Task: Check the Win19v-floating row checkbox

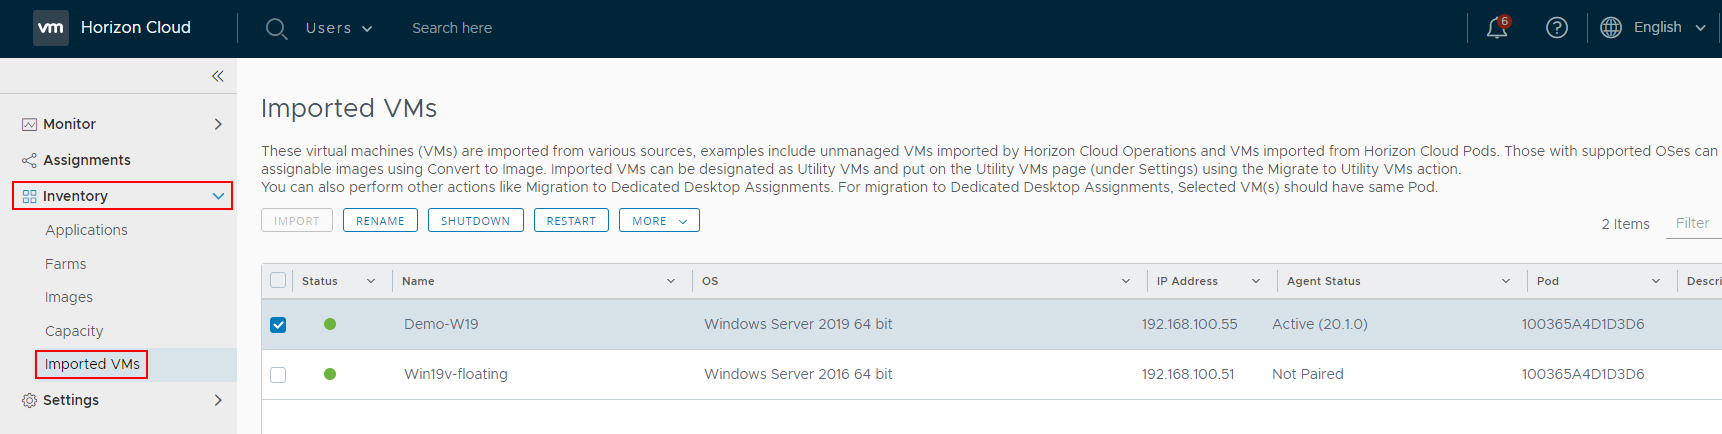Action: coord(278,375)
